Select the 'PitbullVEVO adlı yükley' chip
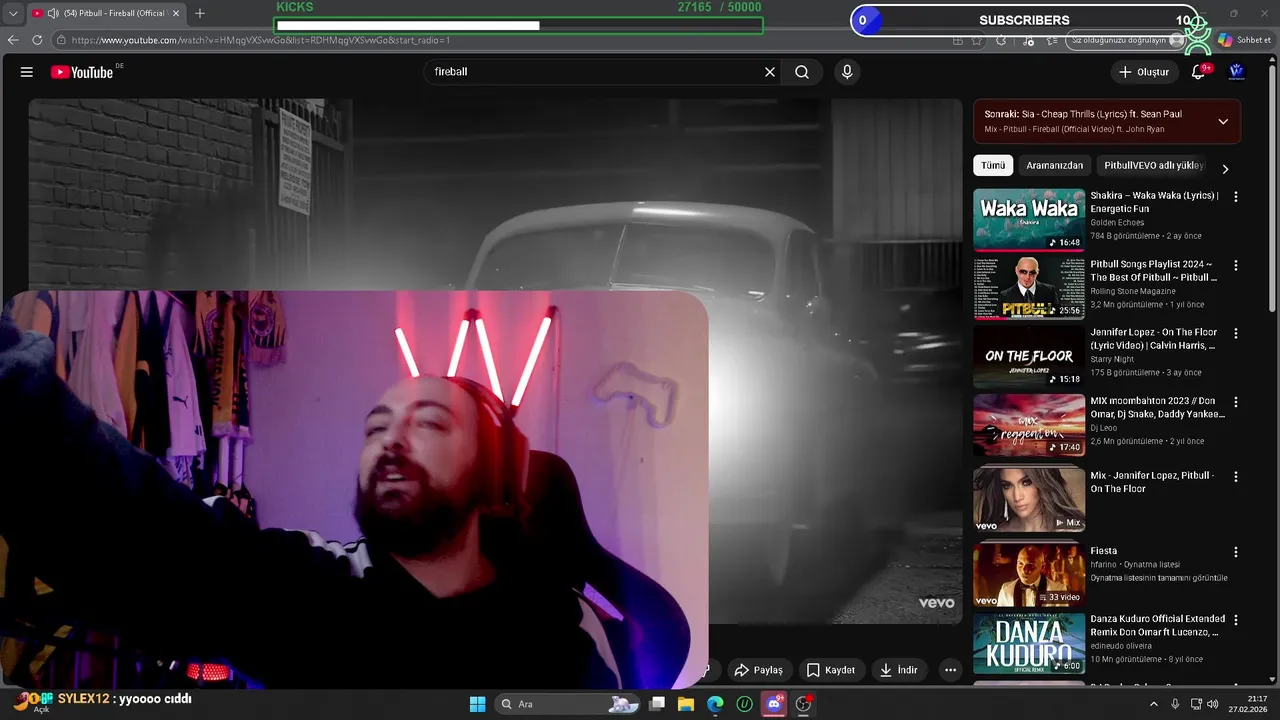Image resolution: width=1280 pixels, height=720 pixels. [x=1153, y=165]
